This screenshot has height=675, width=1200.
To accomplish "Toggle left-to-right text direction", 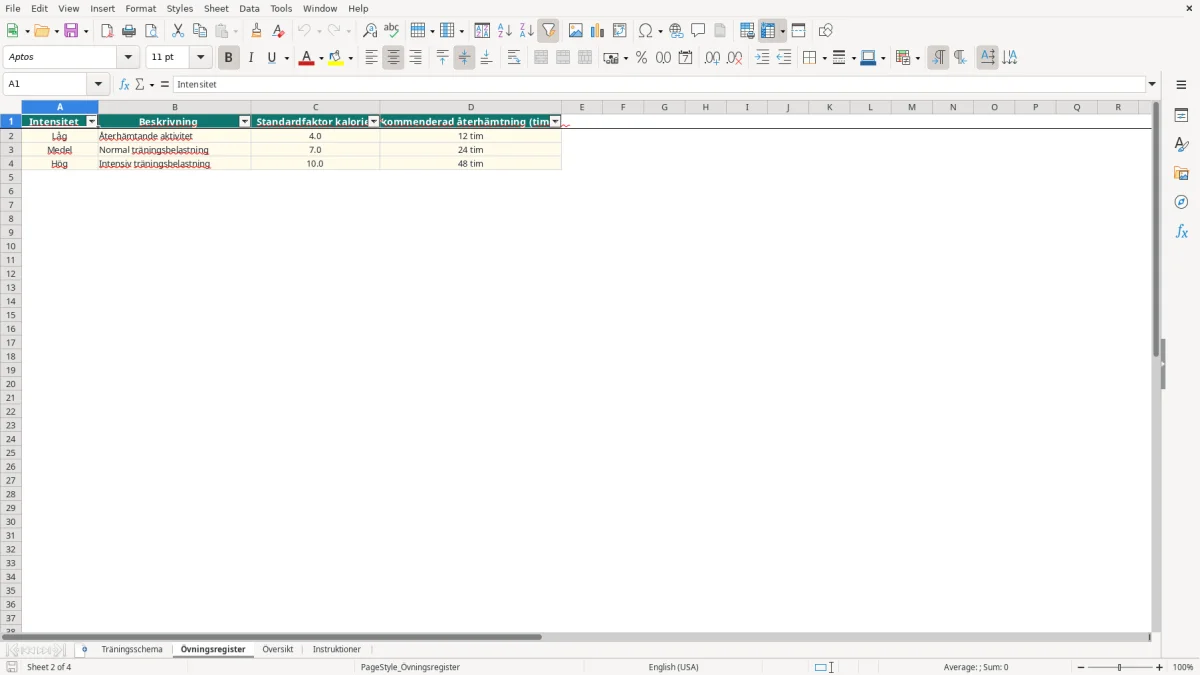I will point(938,58).
